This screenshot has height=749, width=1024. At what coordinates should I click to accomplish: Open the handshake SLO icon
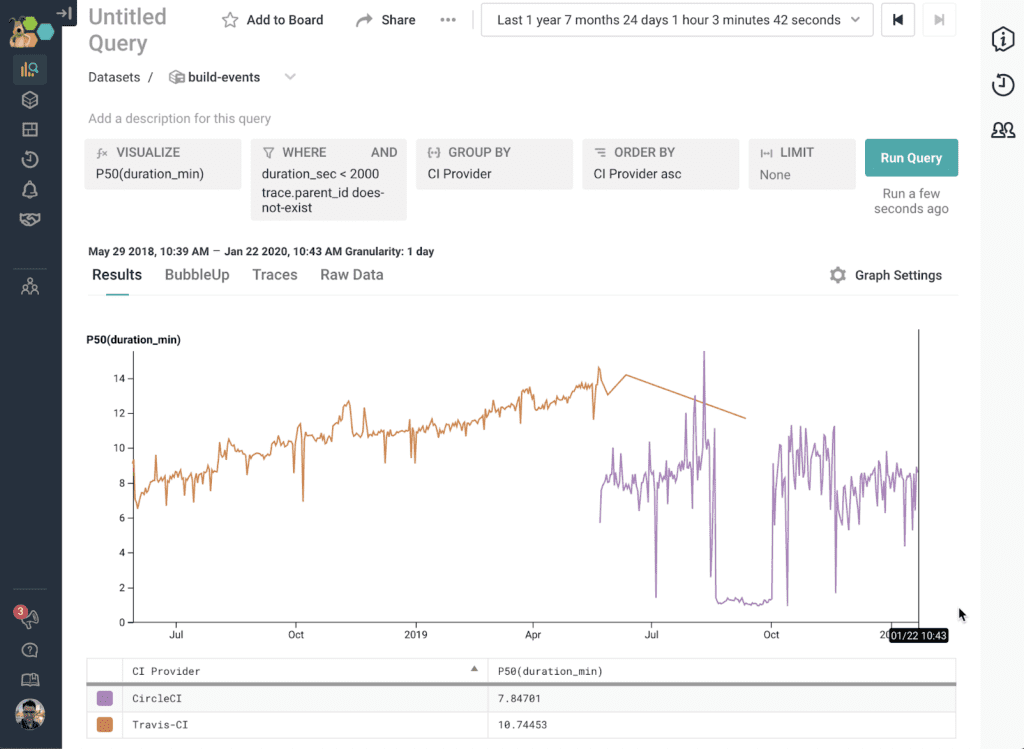pos(30,220)
